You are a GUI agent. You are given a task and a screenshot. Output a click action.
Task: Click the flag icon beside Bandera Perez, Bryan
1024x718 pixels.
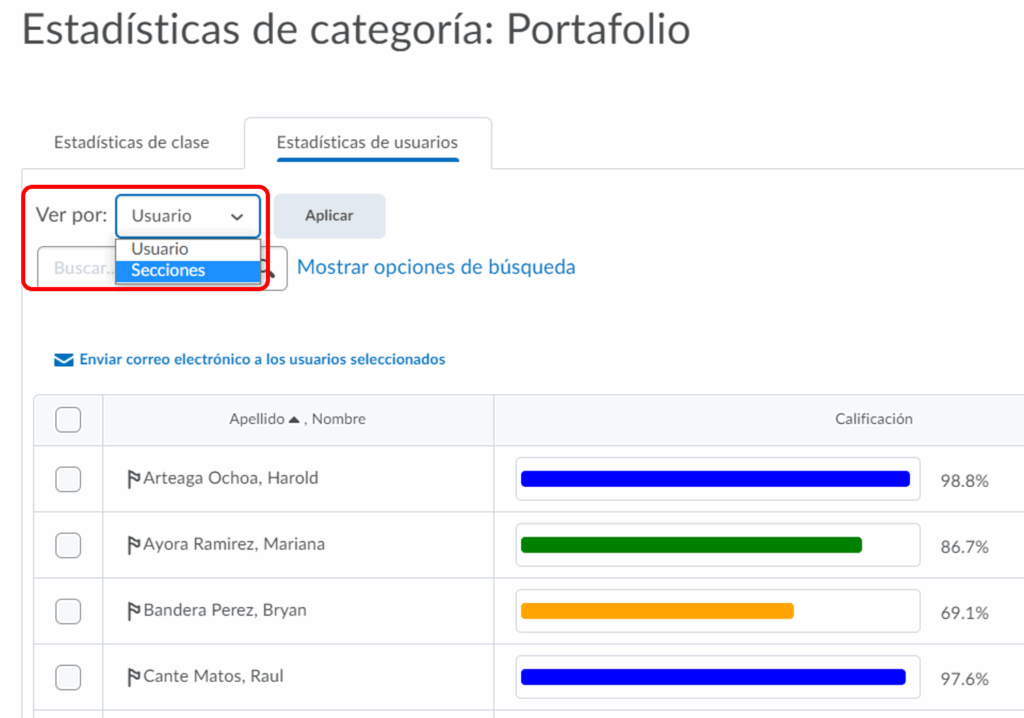pos(134,611)
